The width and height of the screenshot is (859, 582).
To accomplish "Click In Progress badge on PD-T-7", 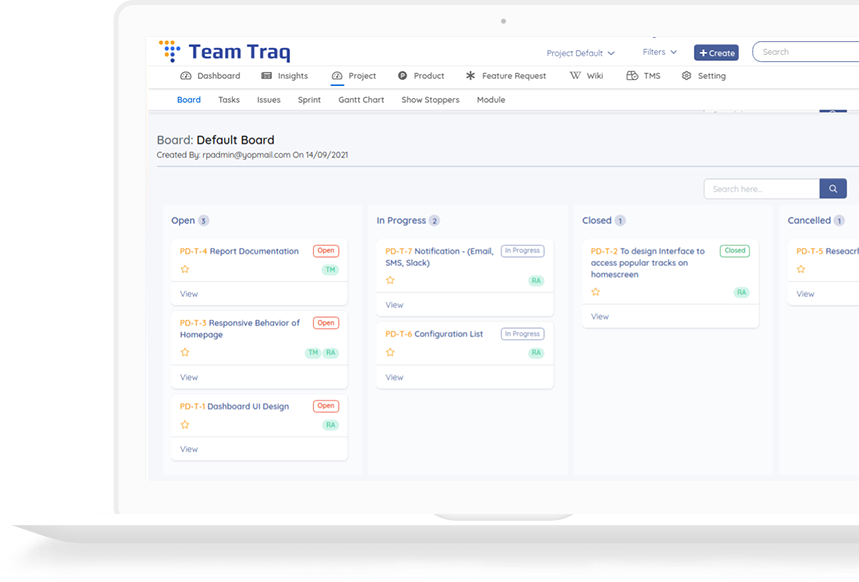I will point(523,251).
